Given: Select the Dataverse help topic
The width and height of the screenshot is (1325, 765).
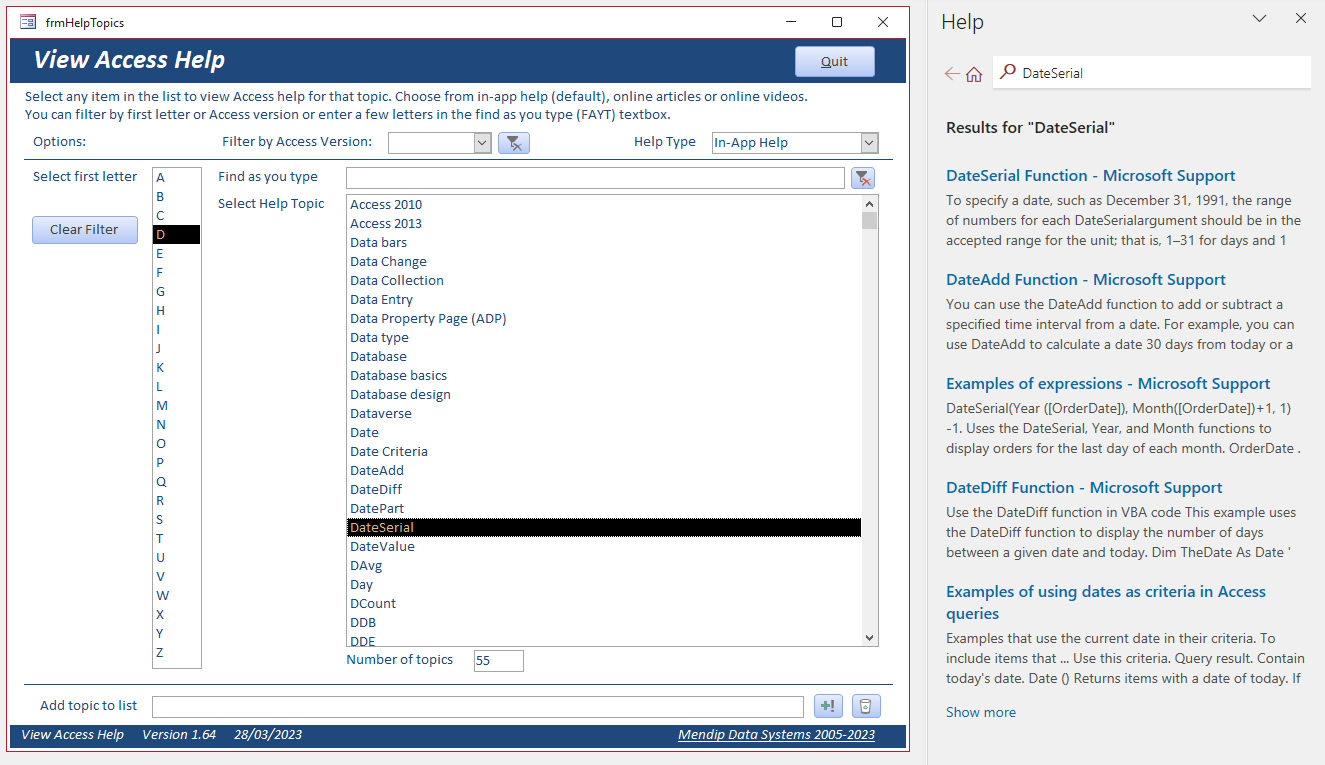Looking at the screenshot, I should (x=604, y=414).
